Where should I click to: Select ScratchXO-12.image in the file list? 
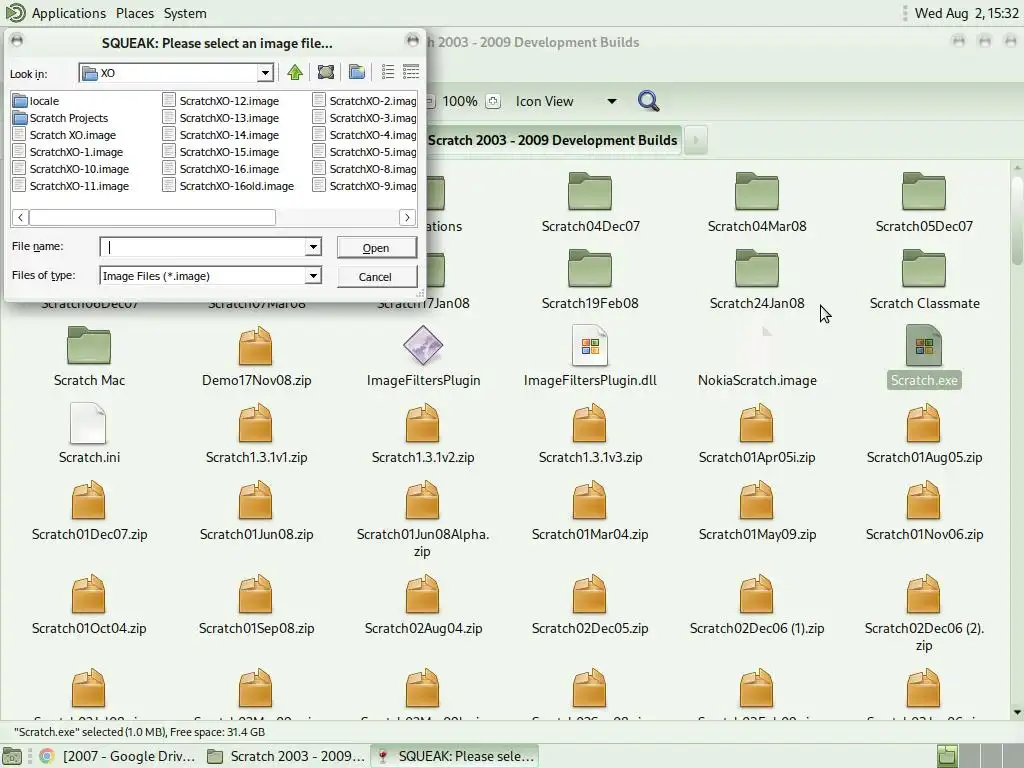click(221, 101)
